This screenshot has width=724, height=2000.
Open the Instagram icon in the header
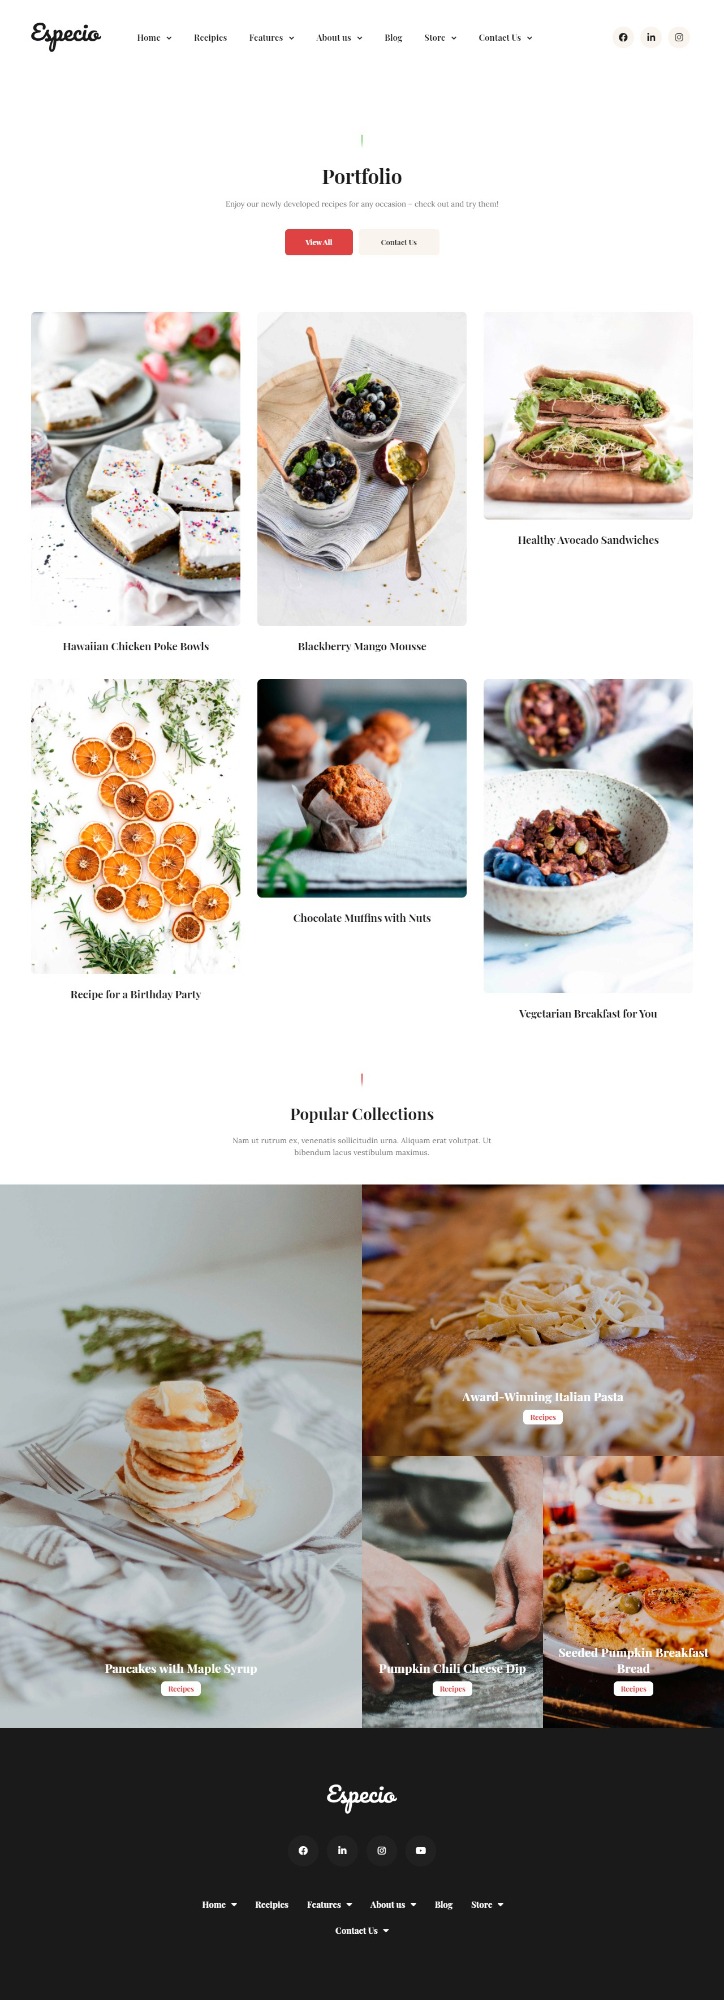click(x=679, y=37)
